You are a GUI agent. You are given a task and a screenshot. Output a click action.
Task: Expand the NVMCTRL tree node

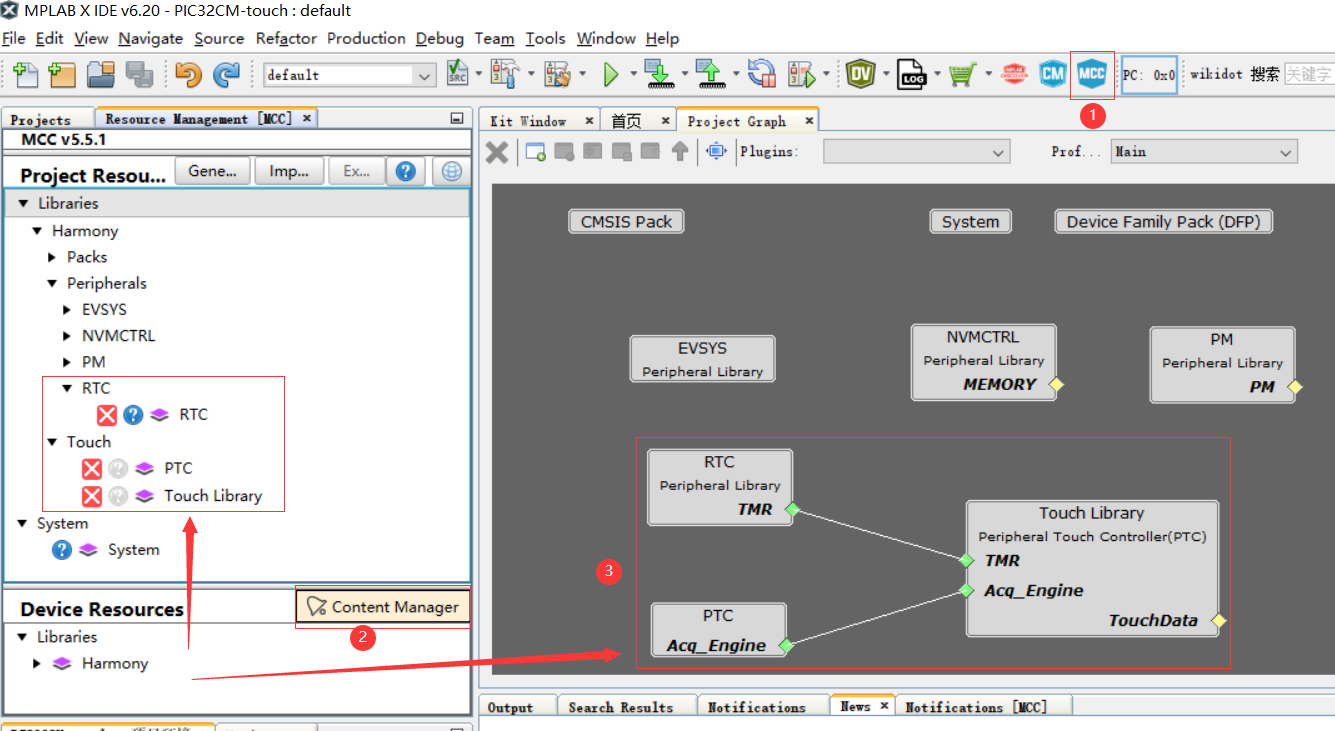click(x=67, y=336)
